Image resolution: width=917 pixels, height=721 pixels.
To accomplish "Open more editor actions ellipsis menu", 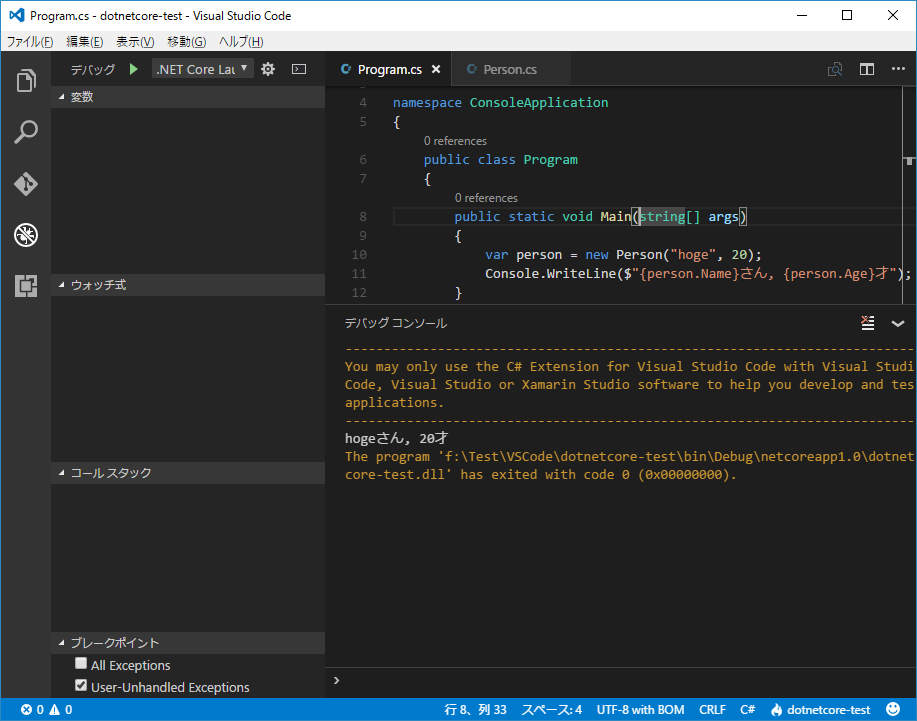I will [898, 69].
